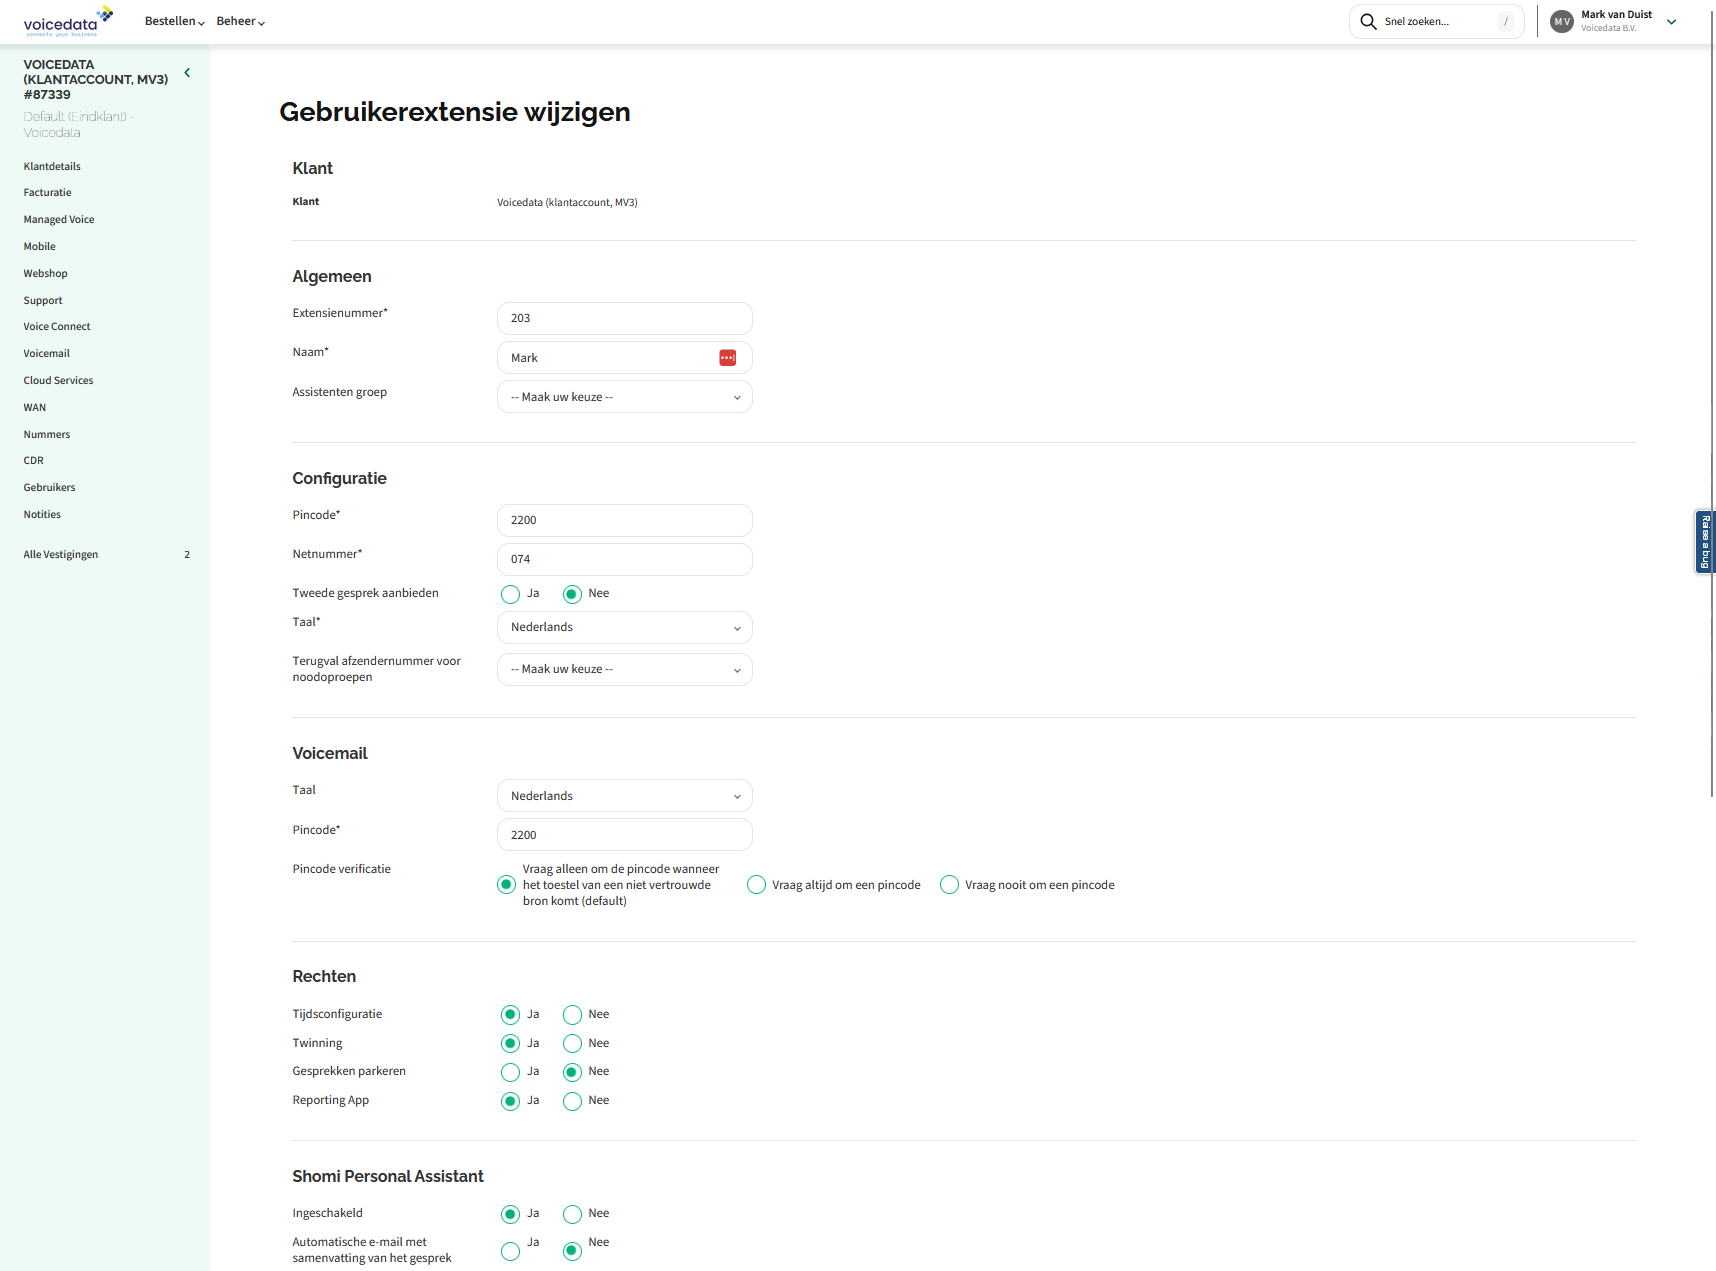Open the Assistenten groep dropdown
The image size is (1716, 1271).
click(x=624, y=397)
